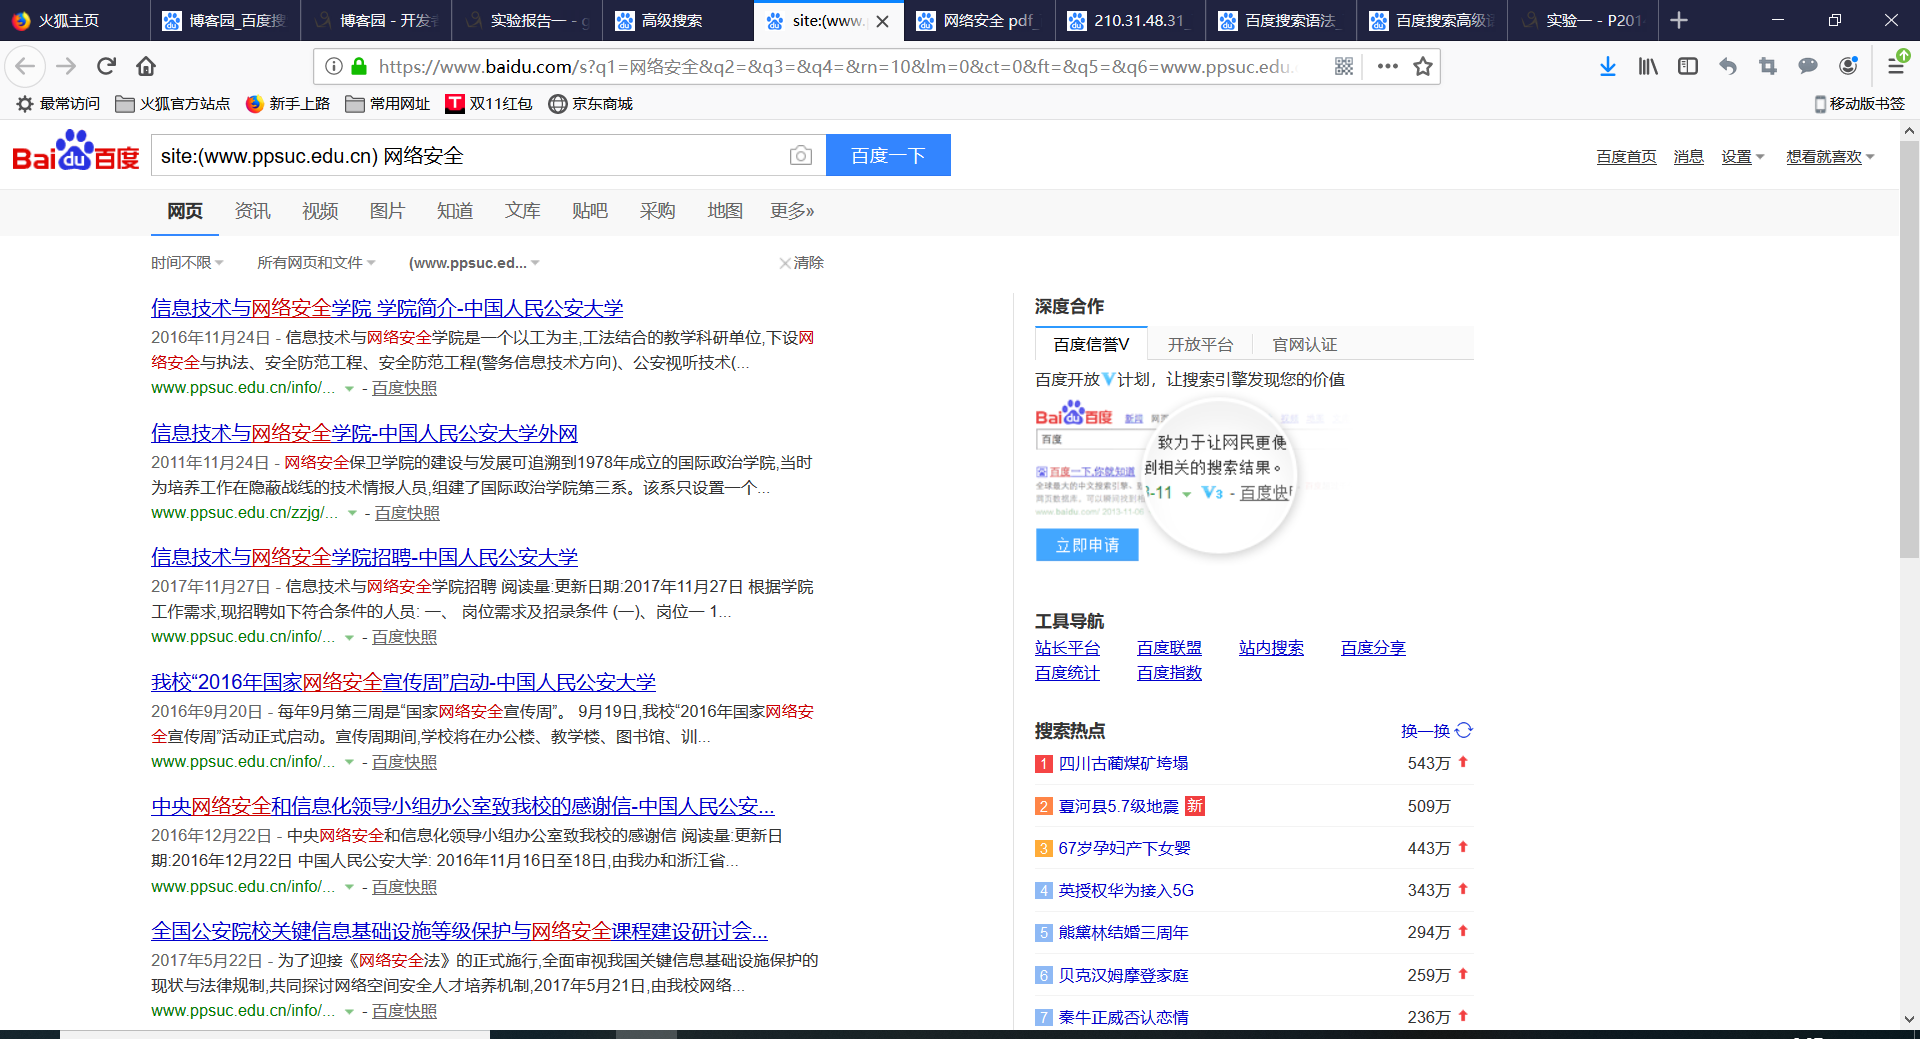Viewport: 1920px width, 1039px height.
Task: Select the 开放平台 tab
Action: coord(1200,345)
